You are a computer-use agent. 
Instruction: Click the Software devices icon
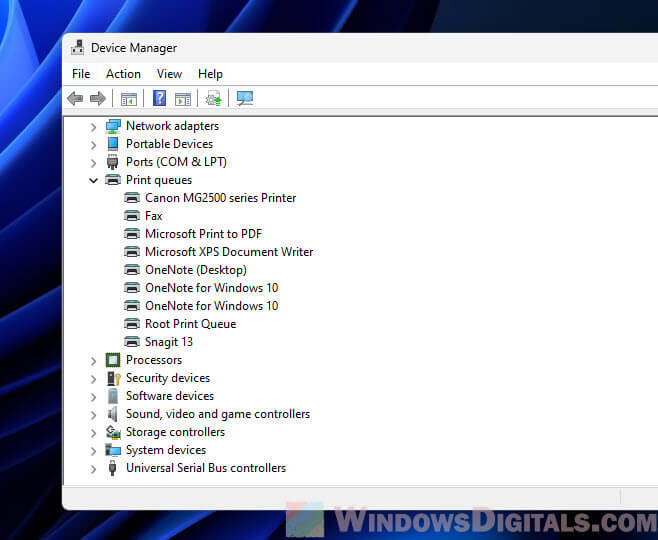113,396
